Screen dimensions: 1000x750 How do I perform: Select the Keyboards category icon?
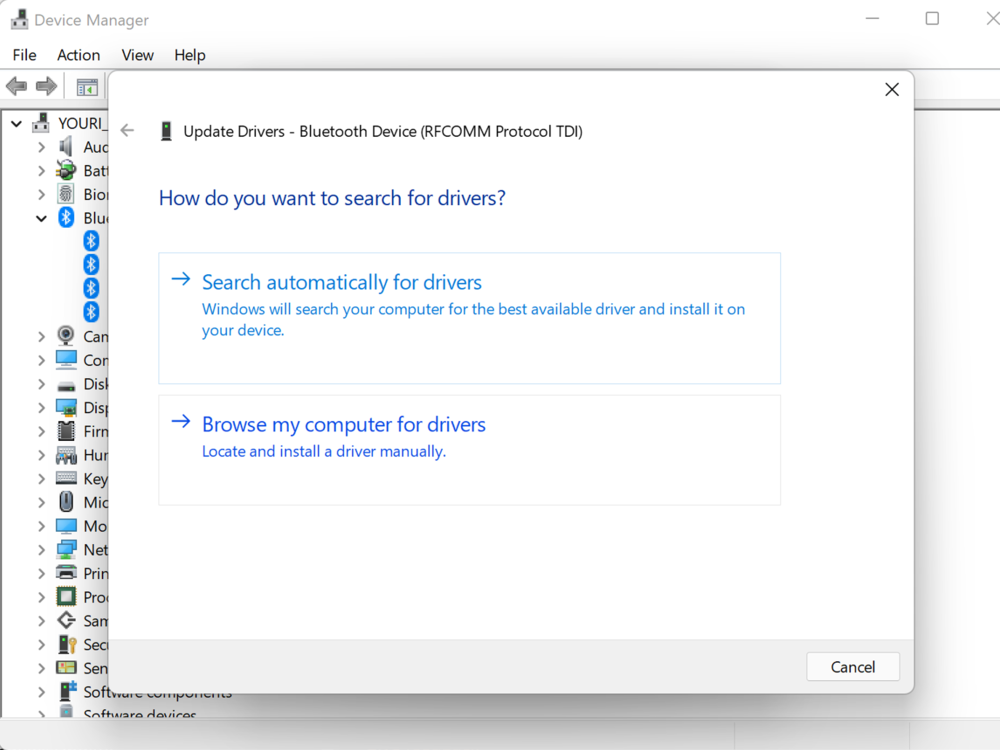coord(66,479)
